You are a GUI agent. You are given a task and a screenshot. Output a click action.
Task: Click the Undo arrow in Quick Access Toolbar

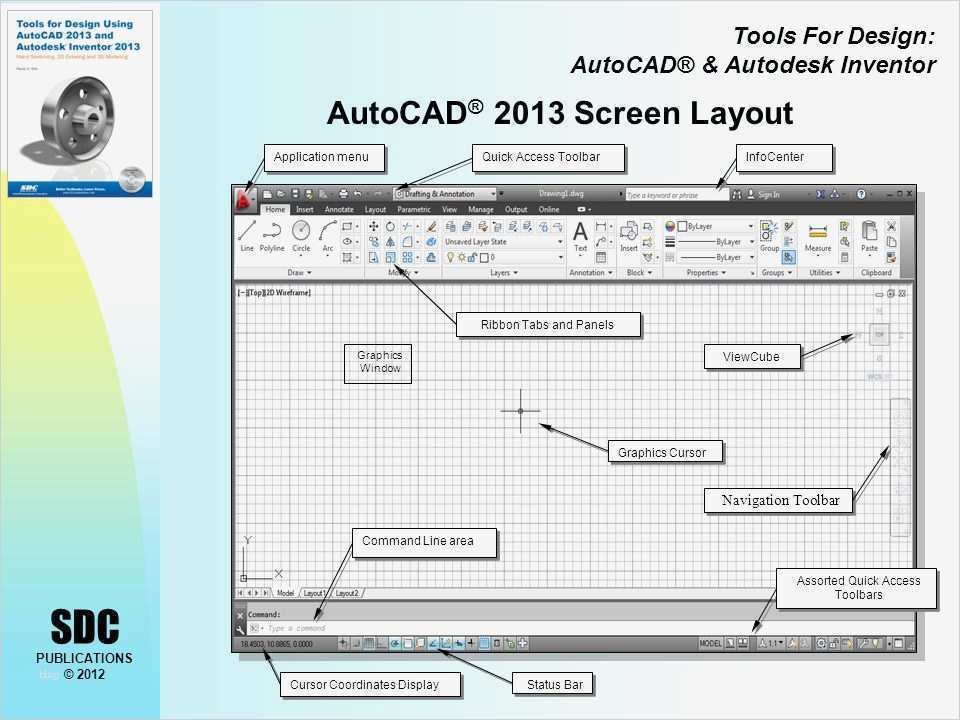tap(358, 194)
